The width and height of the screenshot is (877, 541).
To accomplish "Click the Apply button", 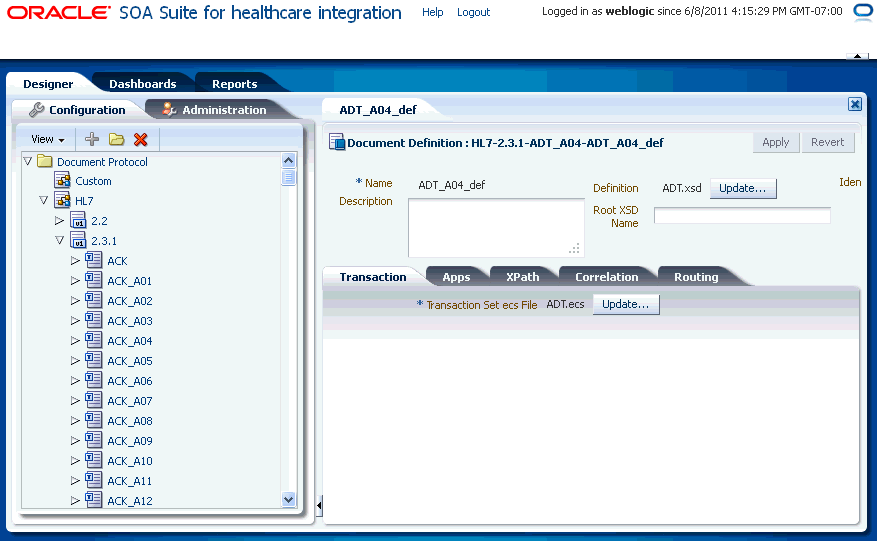I will [776, 142].
